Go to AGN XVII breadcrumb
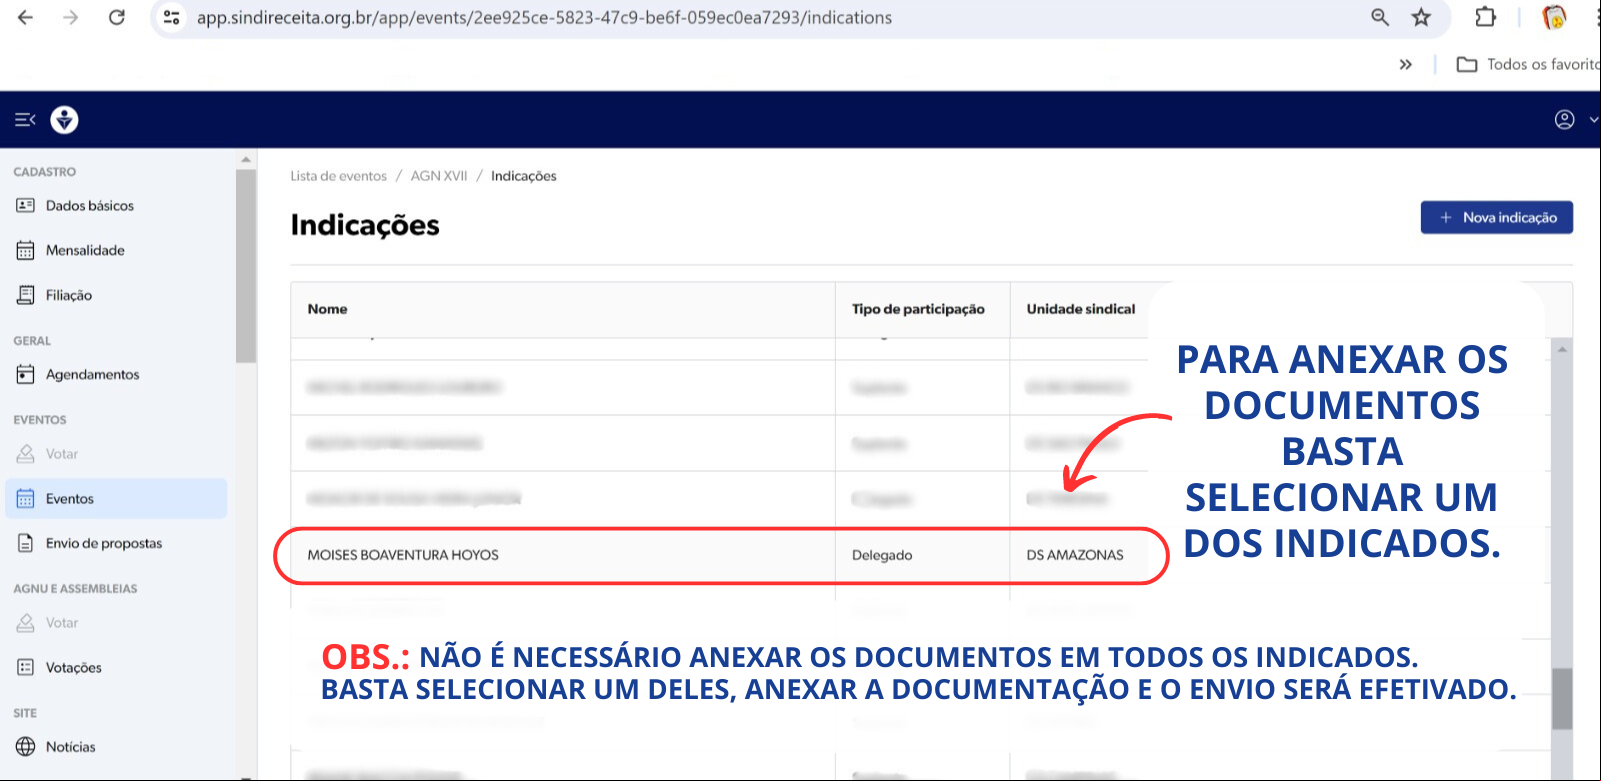1601x781 pixels. [x=439, y=176]
